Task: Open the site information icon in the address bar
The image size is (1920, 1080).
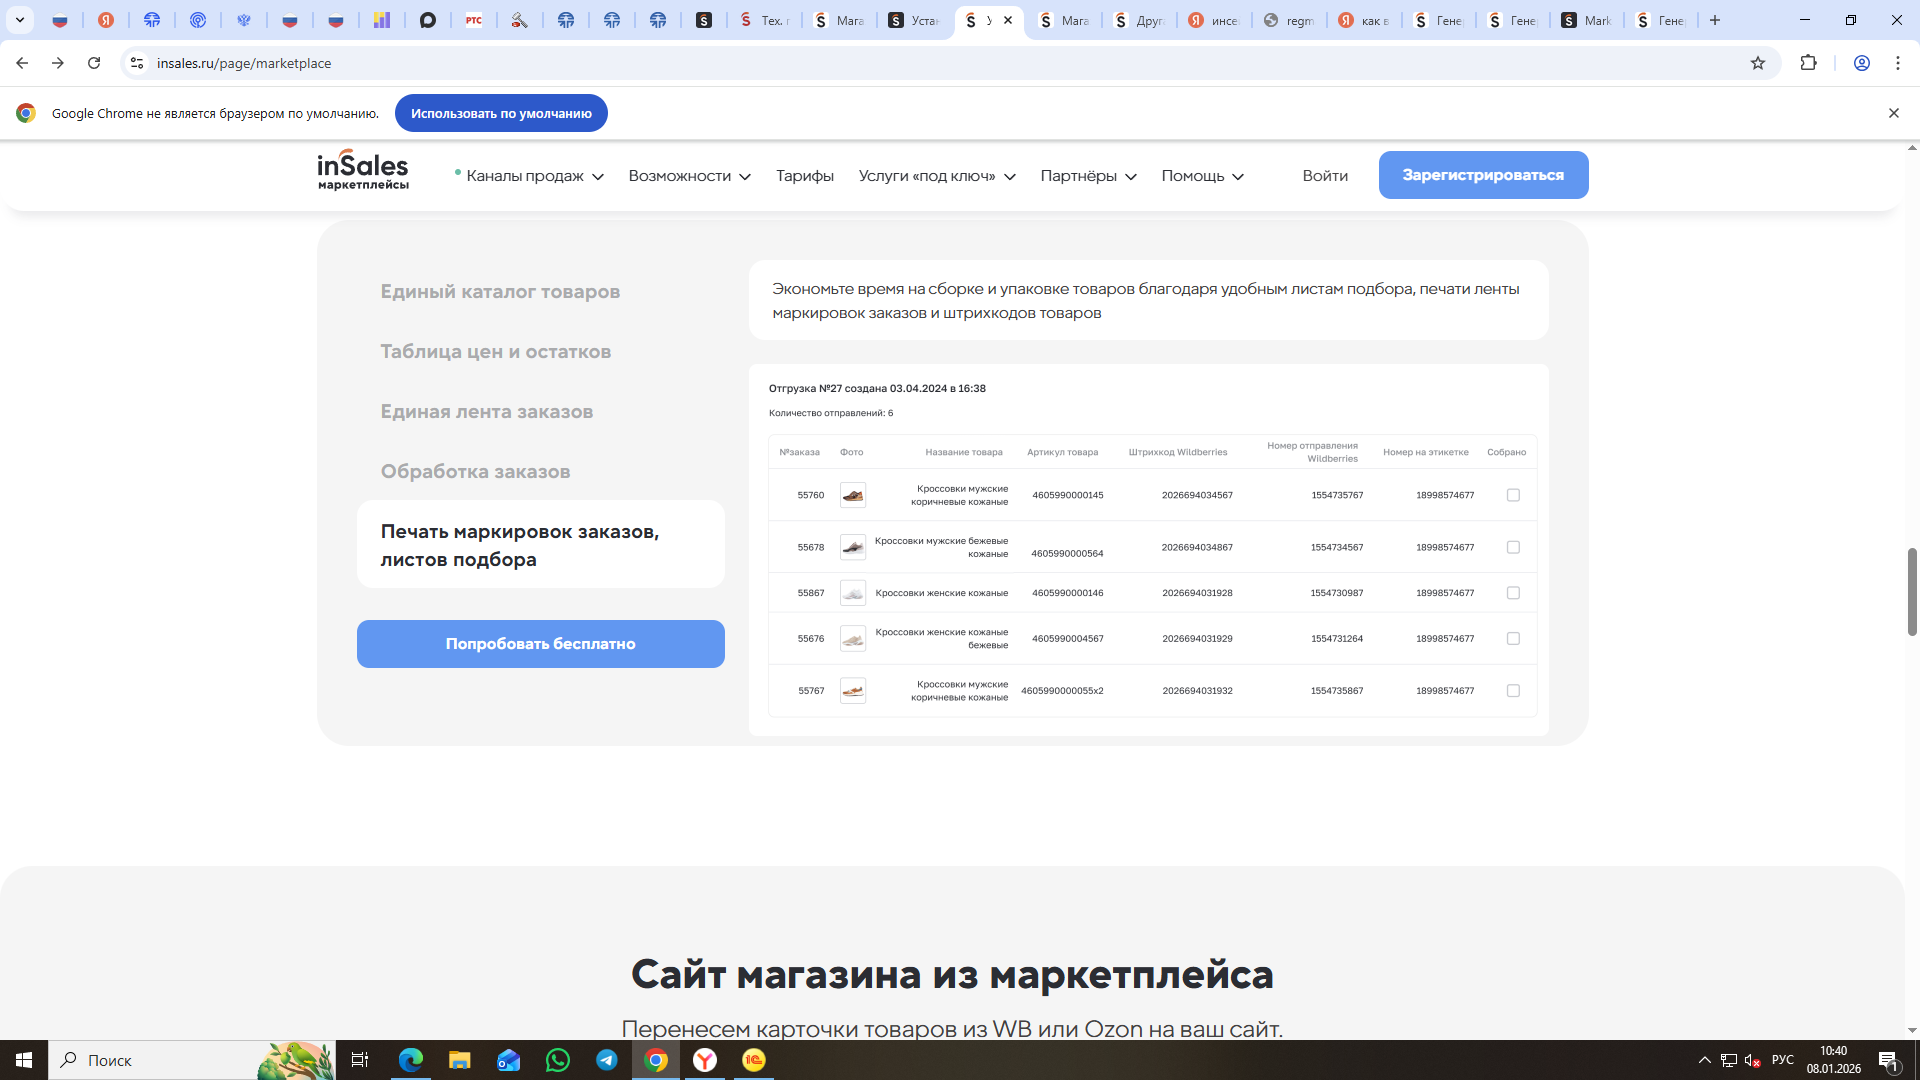Action: click(x=137, y=63)
